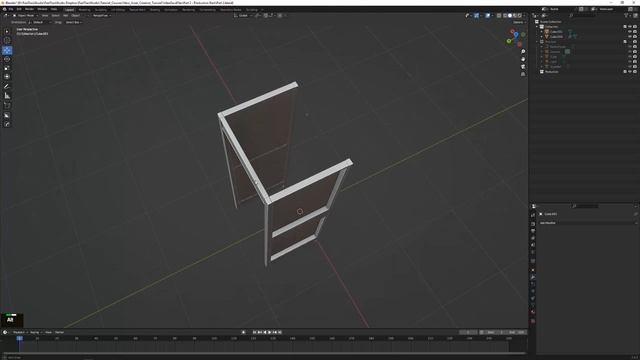
Task: Click the timeline horizontal scrollbar
Action: point(264,353)
